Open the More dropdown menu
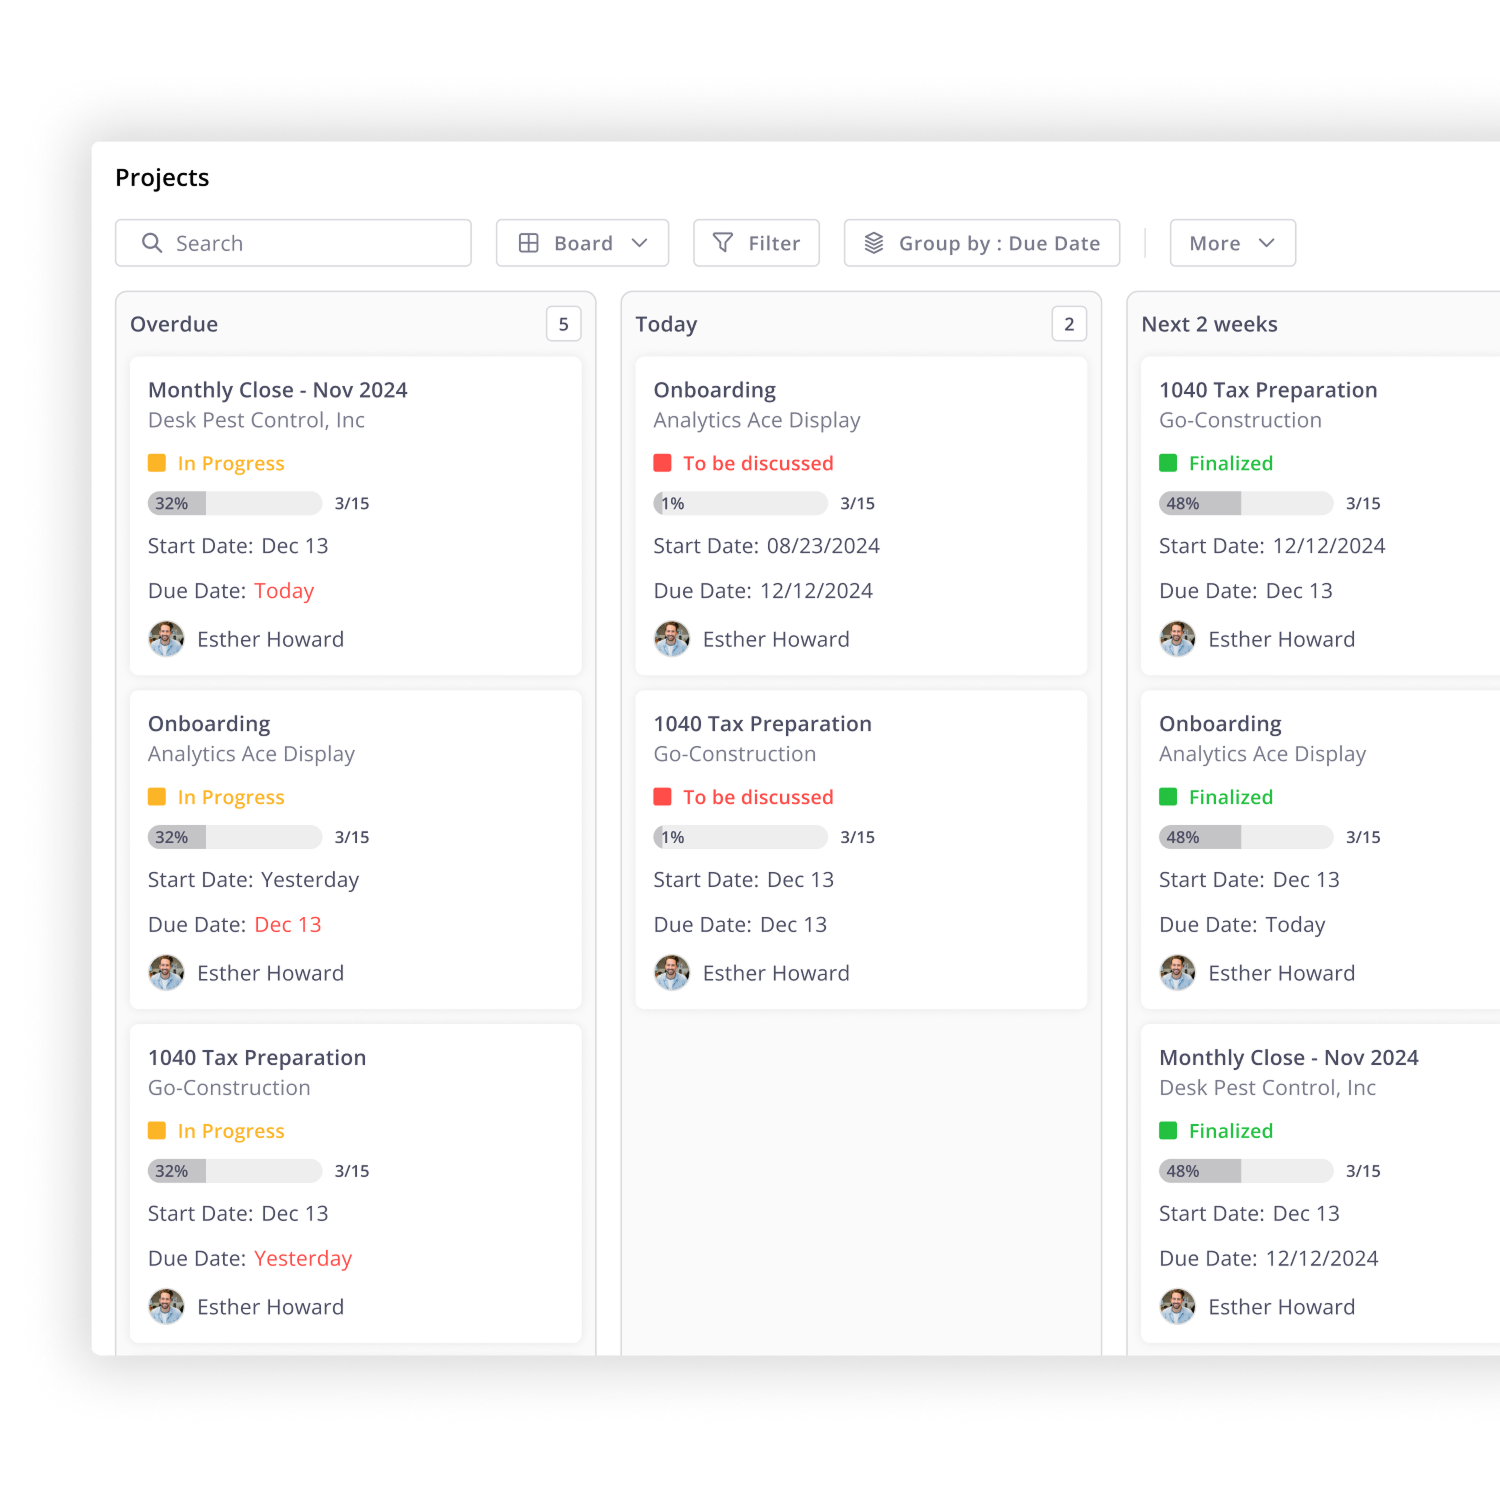 tap(1233, 243)
